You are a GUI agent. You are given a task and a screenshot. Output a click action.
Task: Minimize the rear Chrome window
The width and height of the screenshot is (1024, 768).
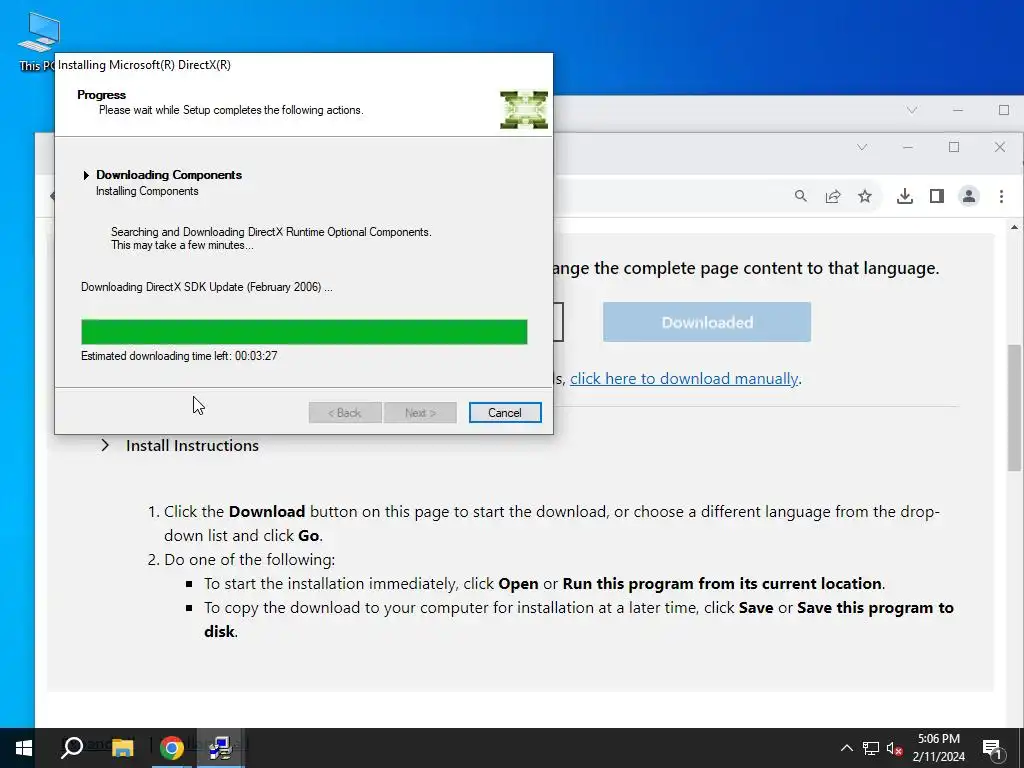click(x=958, y=110)
